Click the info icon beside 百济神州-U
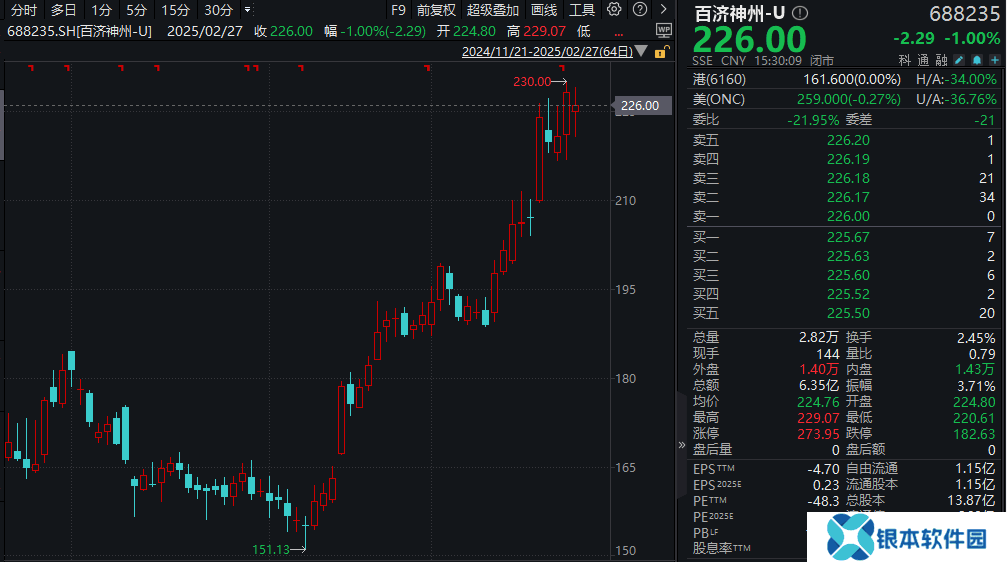This screenshot has height=562, width=1007. point(798,14)
